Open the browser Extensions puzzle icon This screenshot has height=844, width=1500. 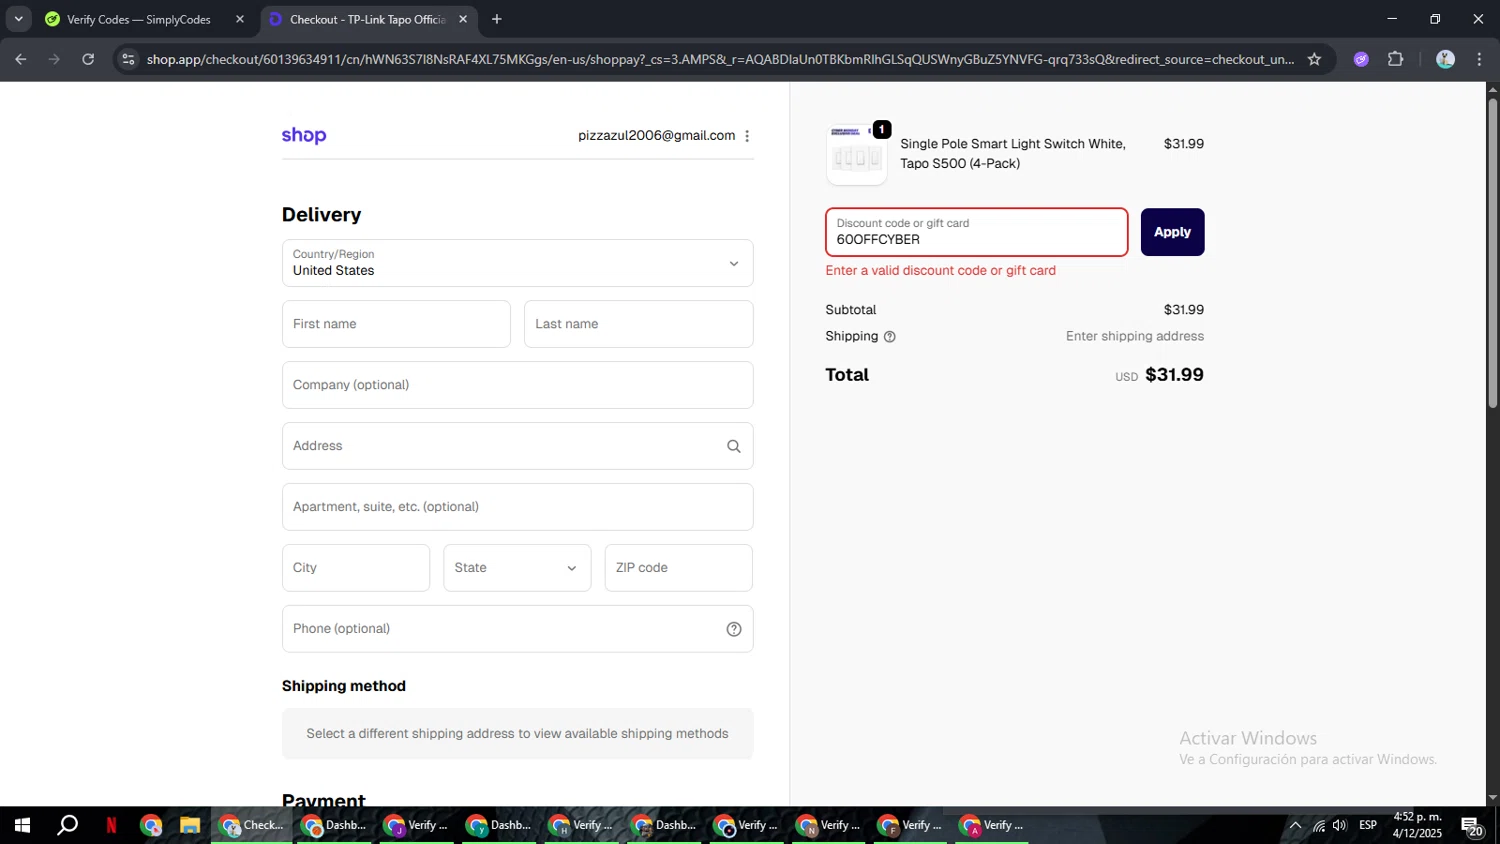1396,59
